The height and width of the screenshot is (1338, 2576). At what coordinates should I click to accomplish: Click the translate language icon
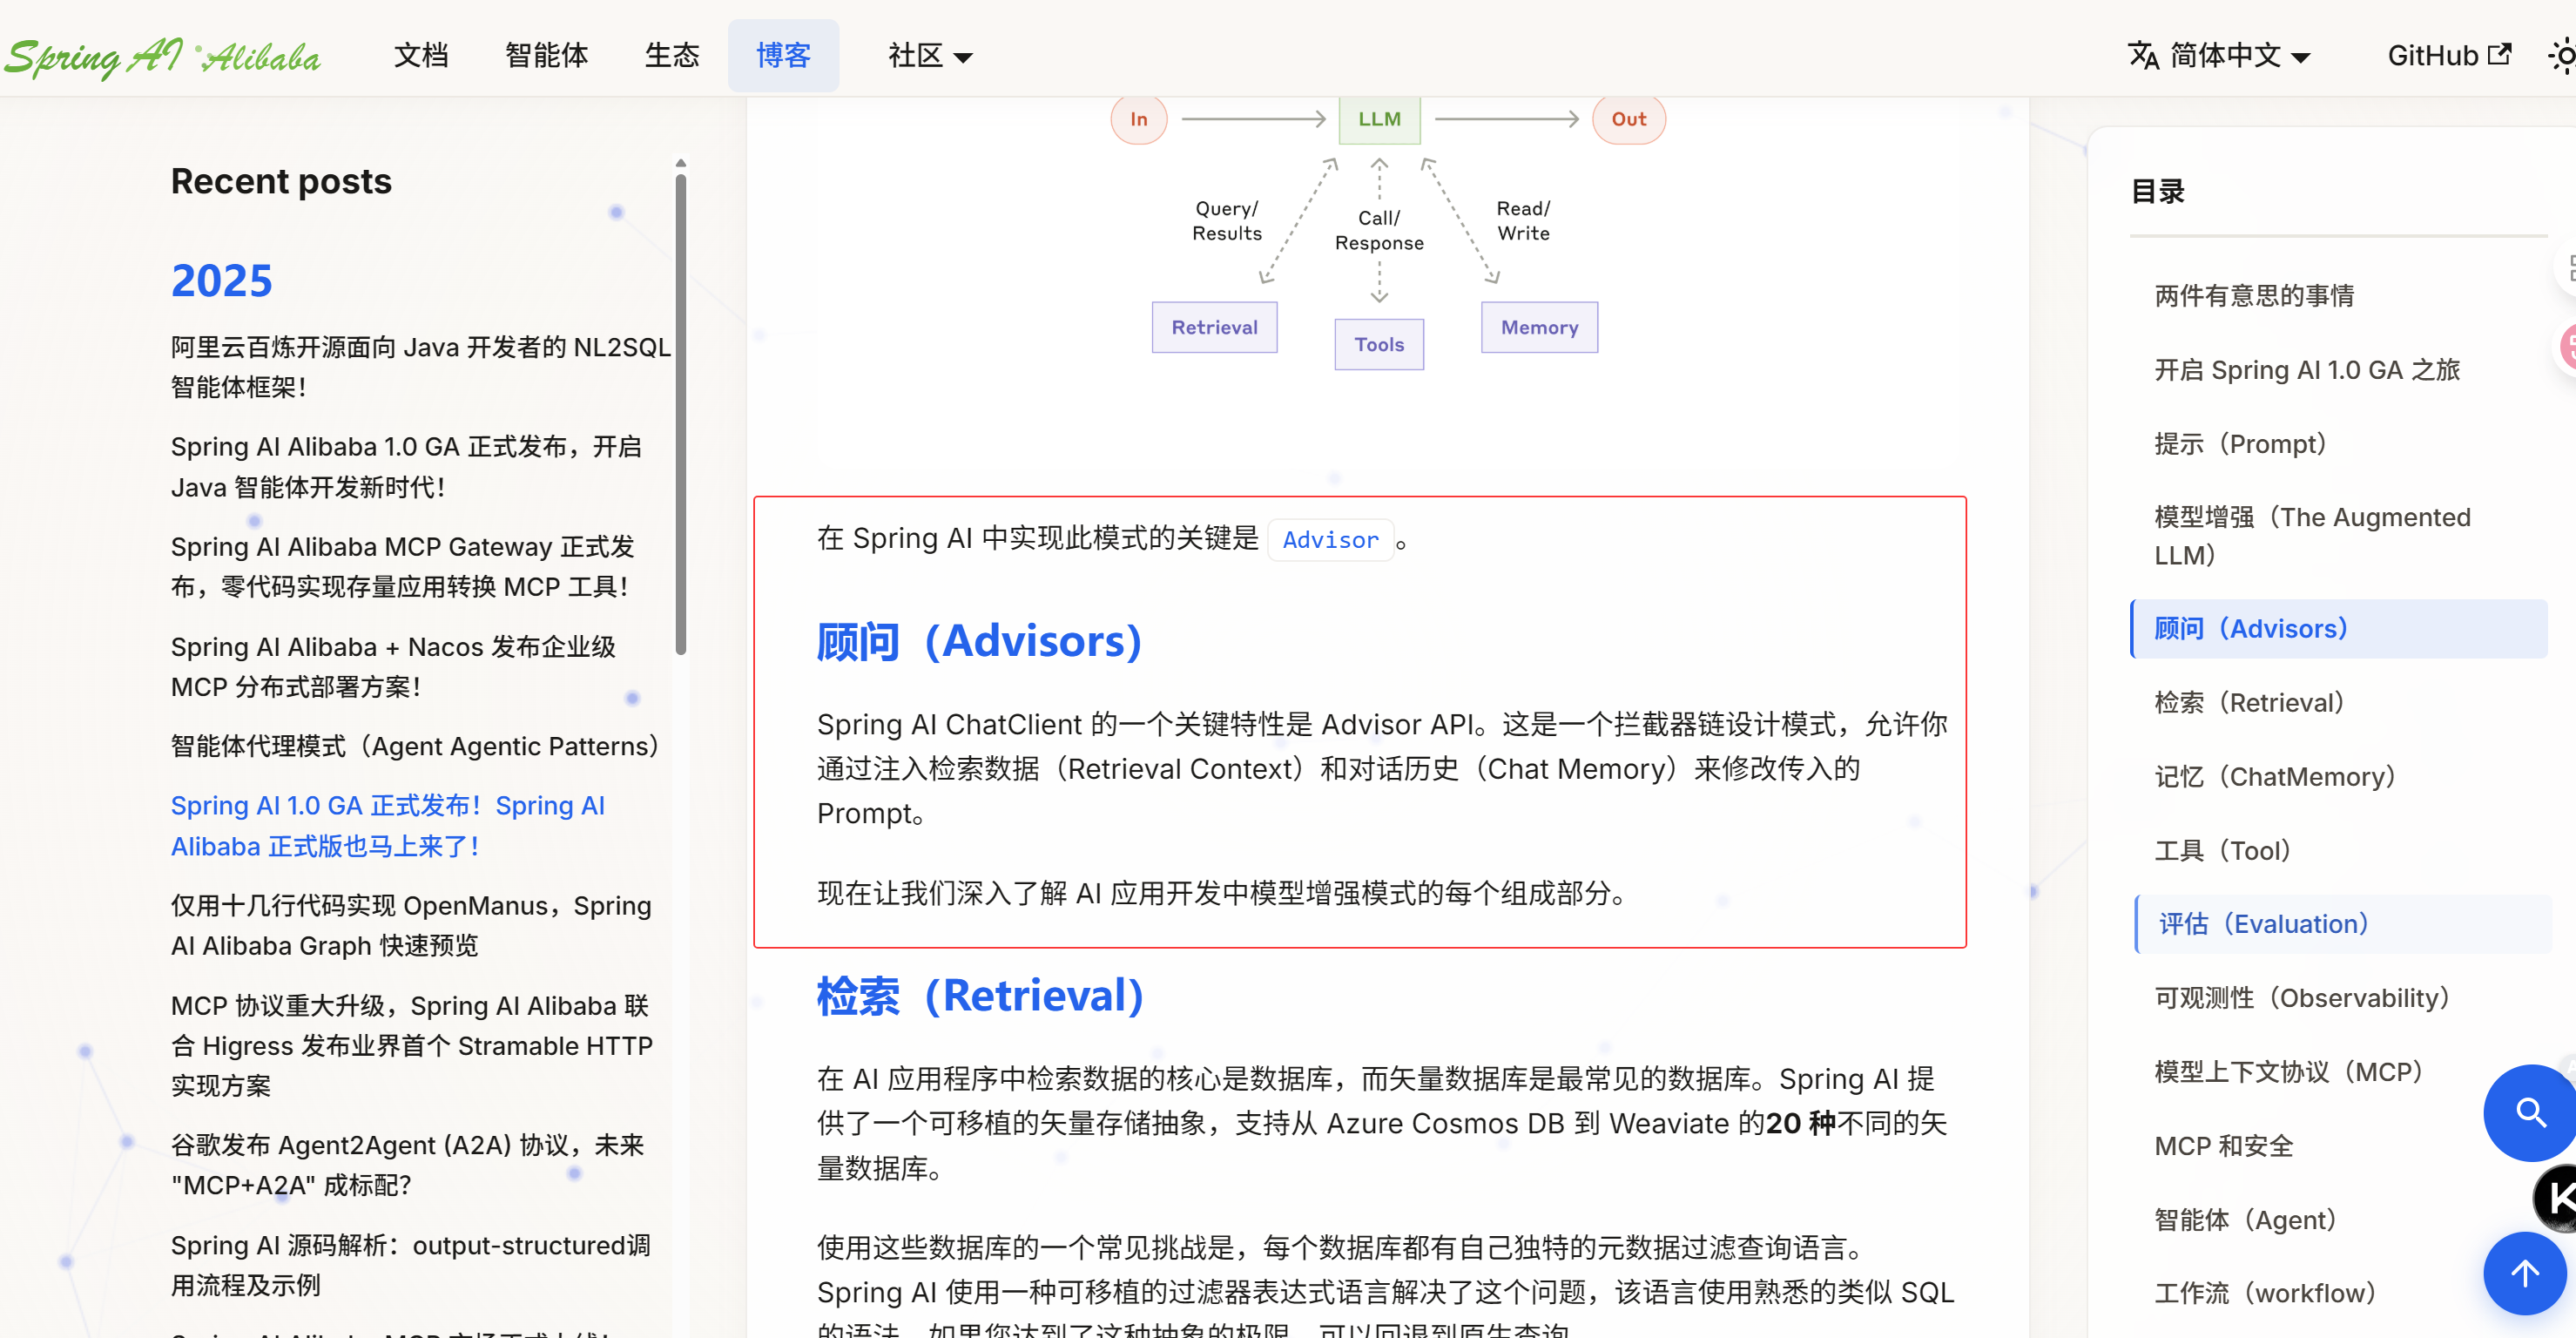(2143, 56)
